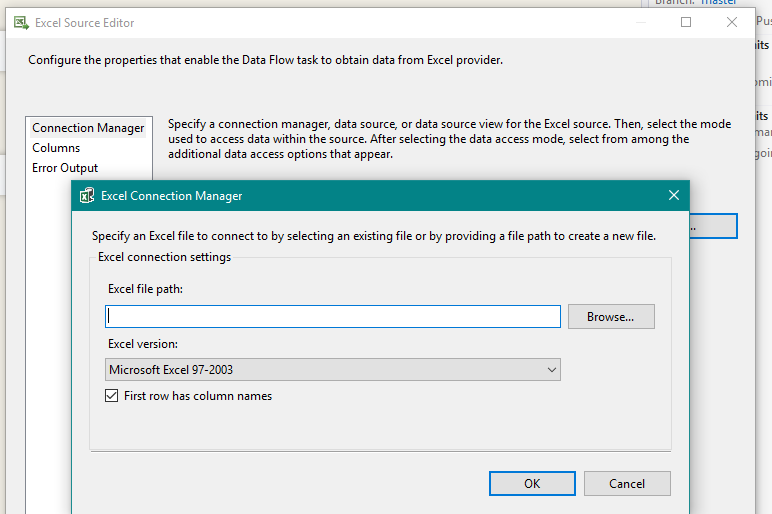Image resolution: width=772 pixels, height=514 pixels.
Task: Open the Excel version dropdown
Action: (x=333, y=370)
